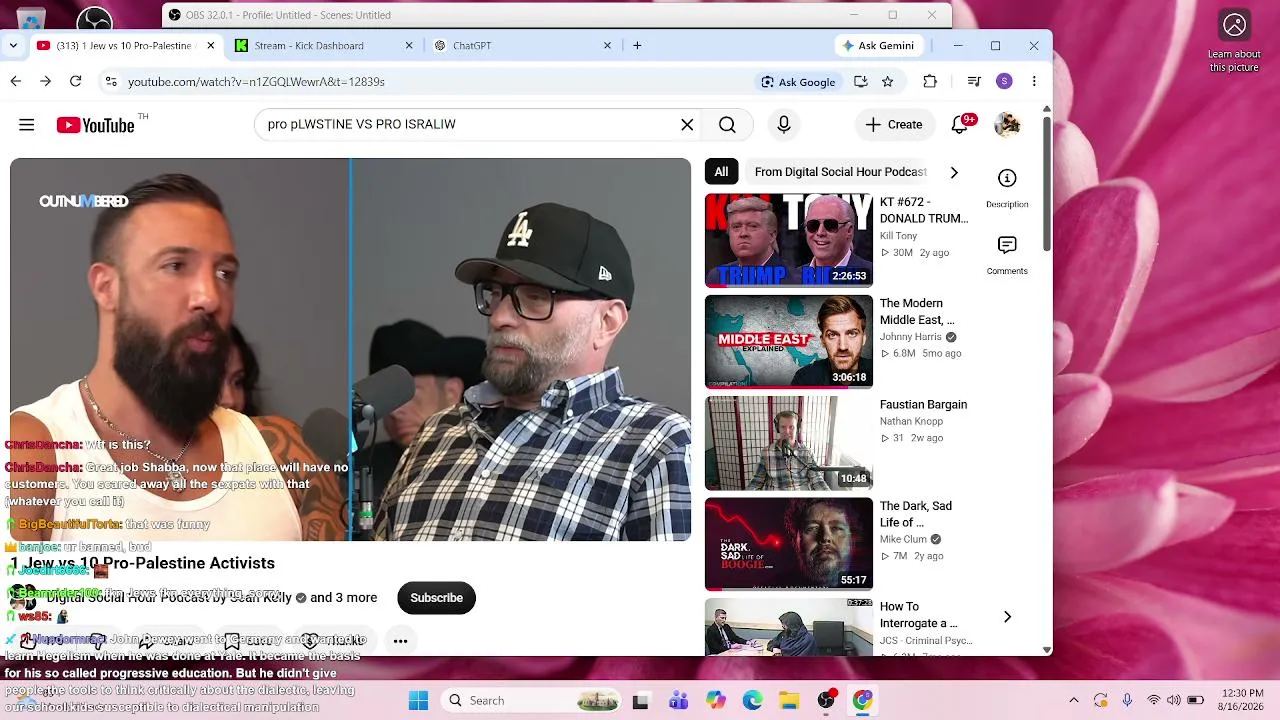Image resolution: width=1280 pixels, height=720 pixels.
Task: Open the video Comments panel
Action: tap(1007, 254)
